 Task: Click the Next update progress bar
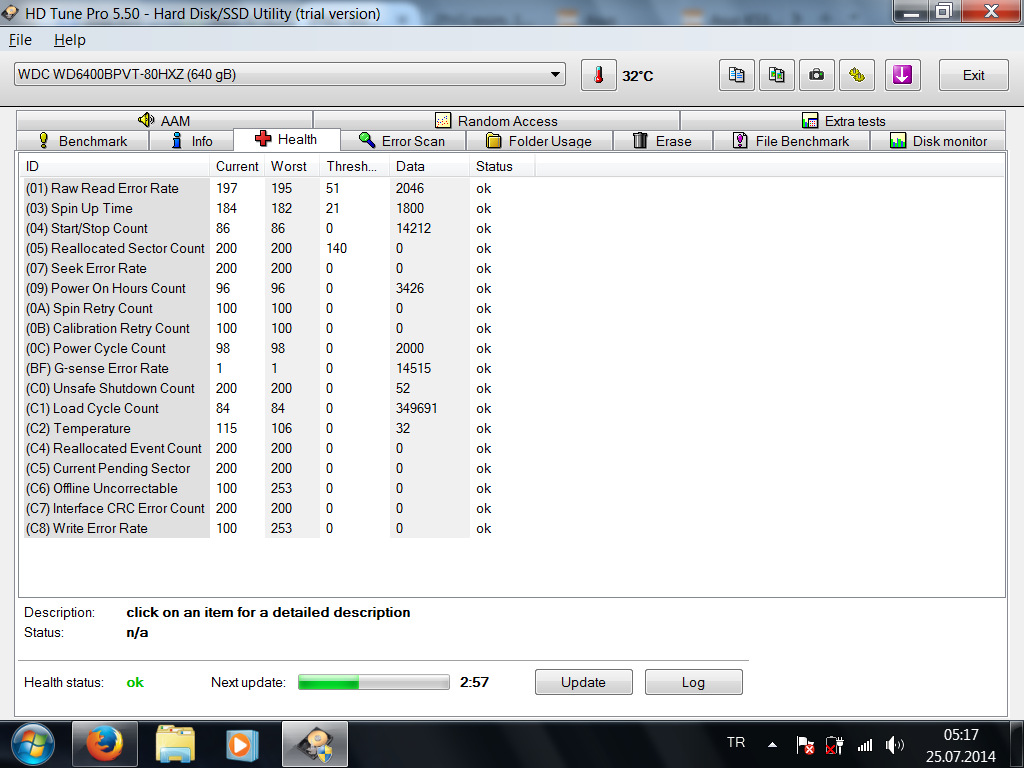[374, 682]
